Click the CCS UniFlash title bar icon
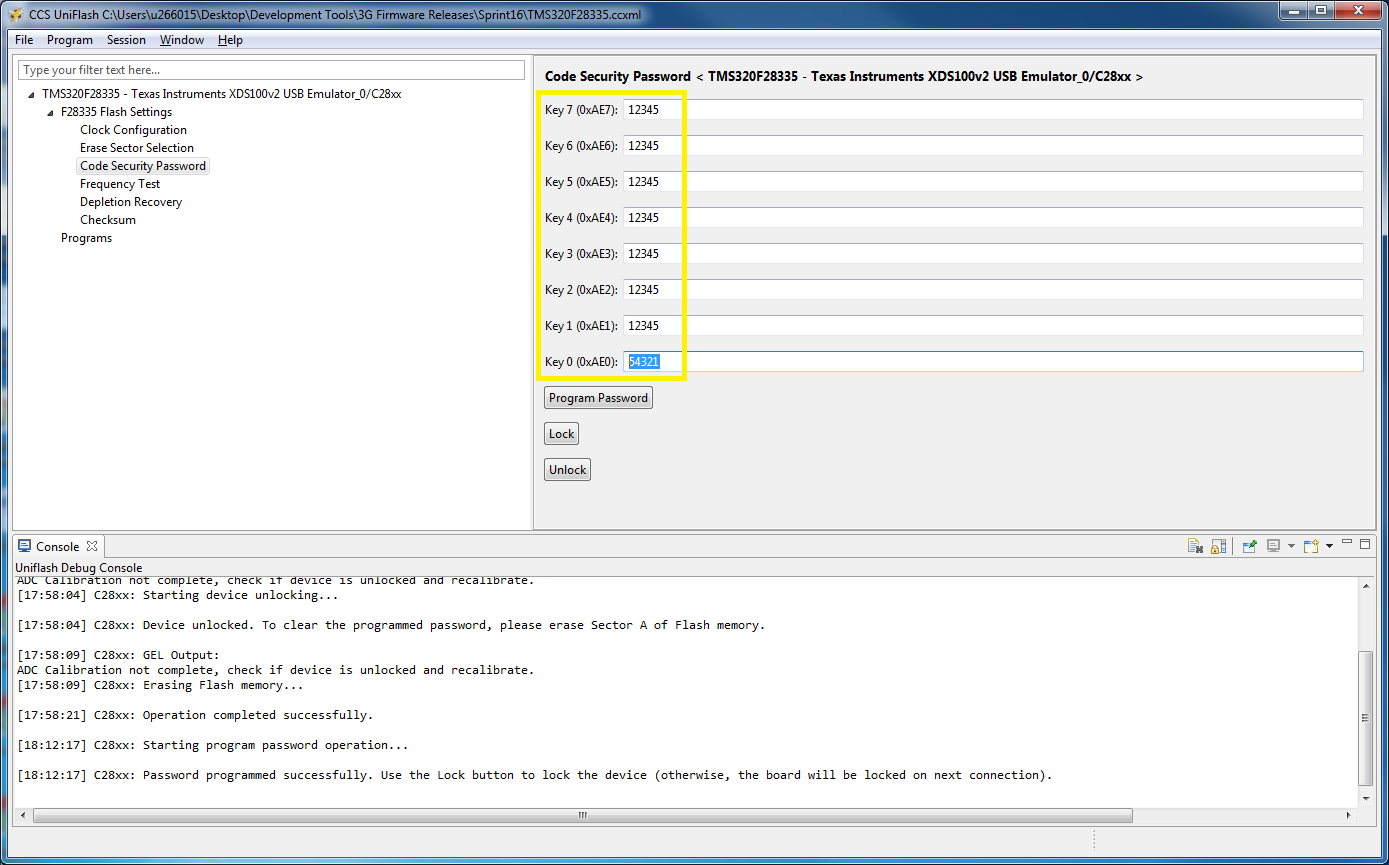The image size is (1389, 865). 16,15
